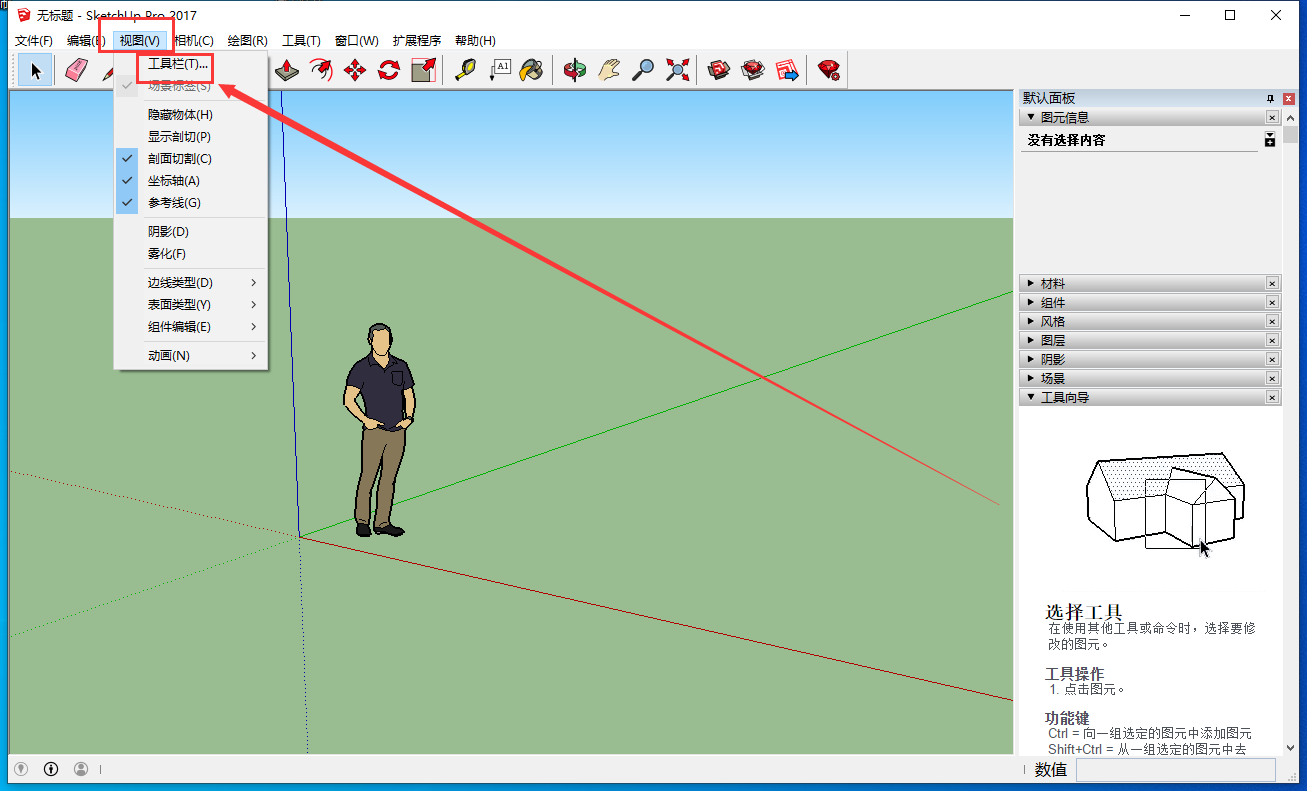
Task: Open the 相机(C) menu
Action: 194,41
